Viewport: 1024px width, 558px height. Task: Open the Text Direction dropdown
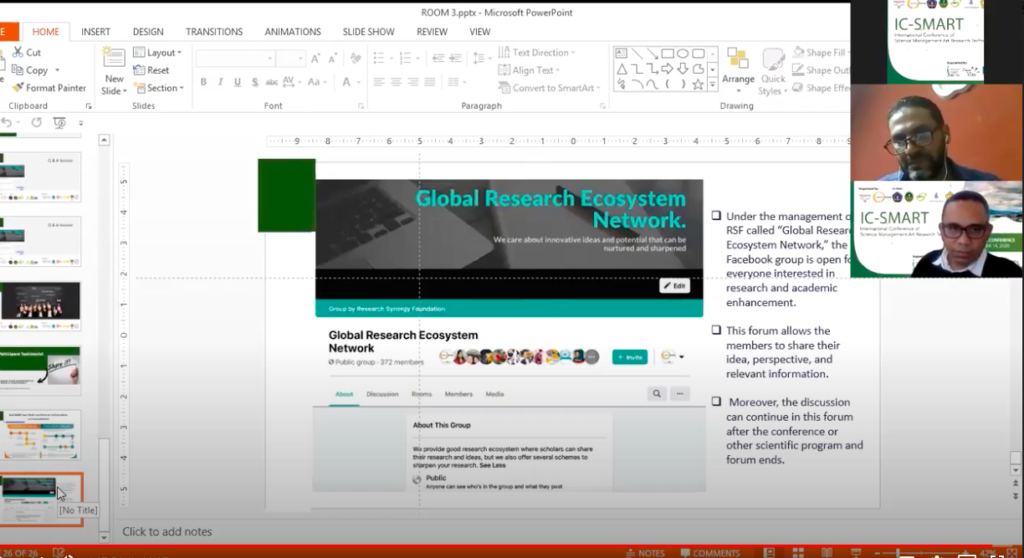pyautogui.click(x=537, y=52)
